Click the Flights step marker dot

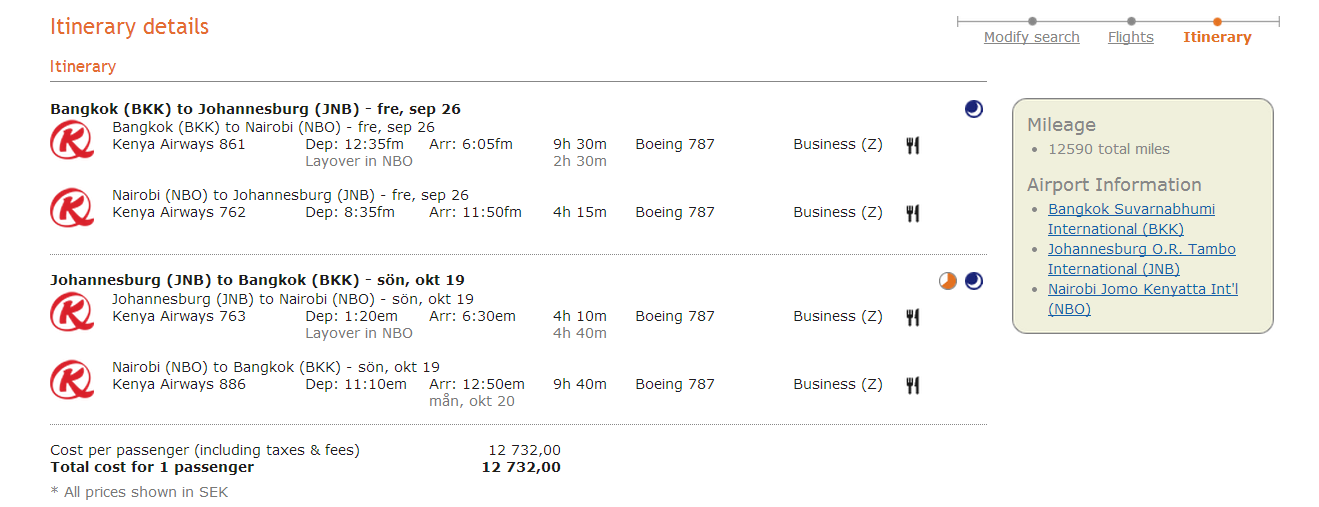click(x=1131, y=21)
